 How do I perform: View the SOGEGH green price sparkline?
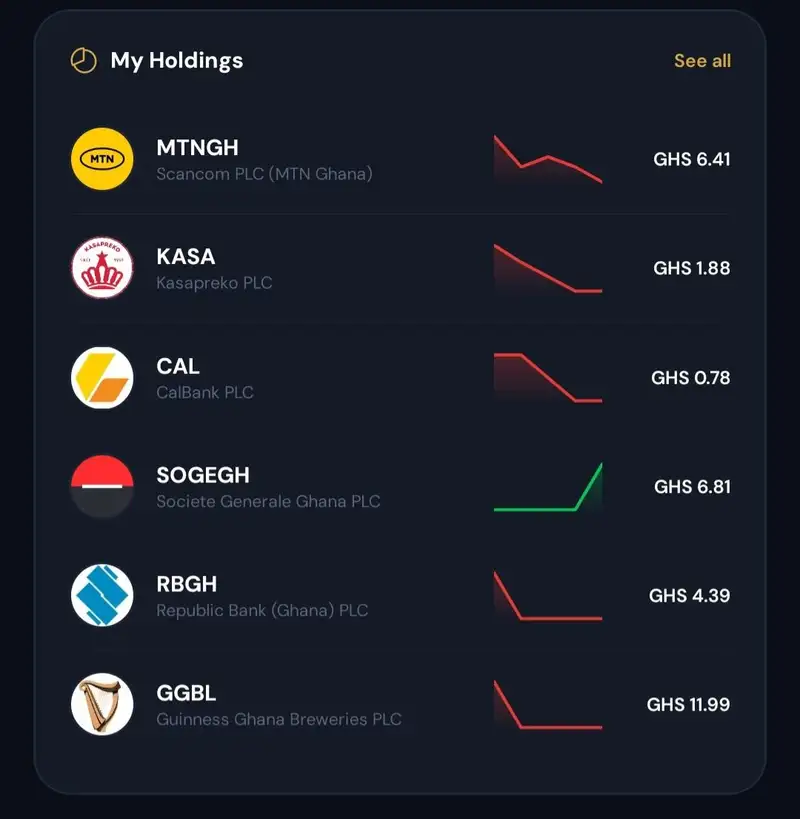point(548,487)
